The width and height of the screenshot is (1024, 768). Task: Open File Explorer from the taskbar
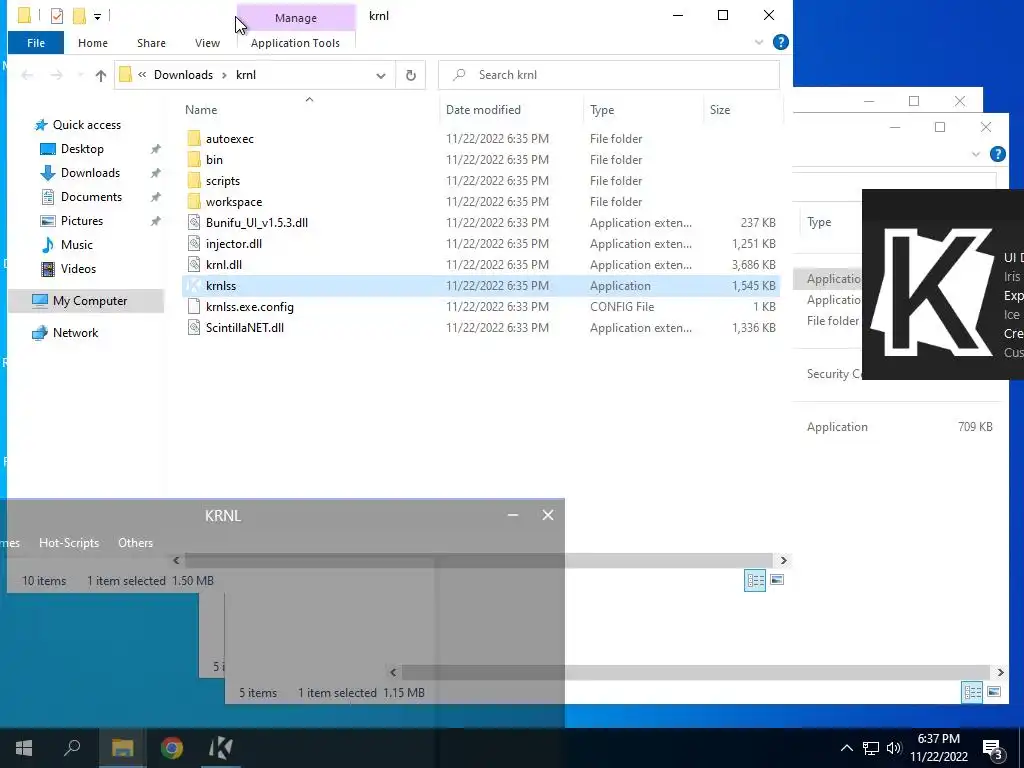[x=123, y=748]
